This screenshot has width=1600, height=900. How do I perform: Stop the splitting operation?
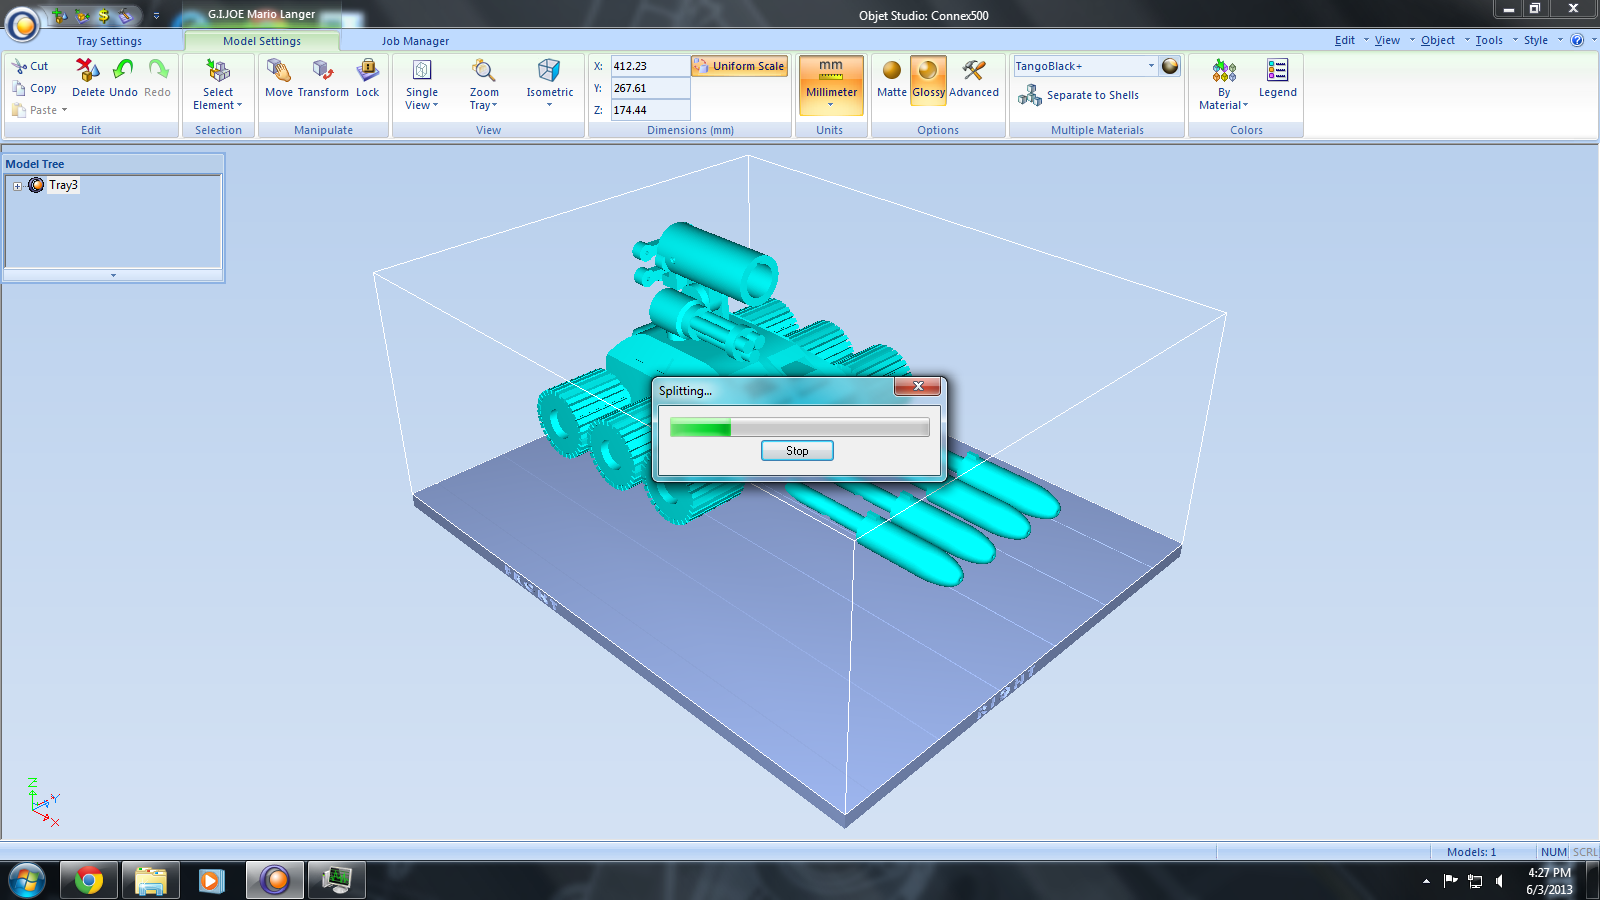(797, 451)
